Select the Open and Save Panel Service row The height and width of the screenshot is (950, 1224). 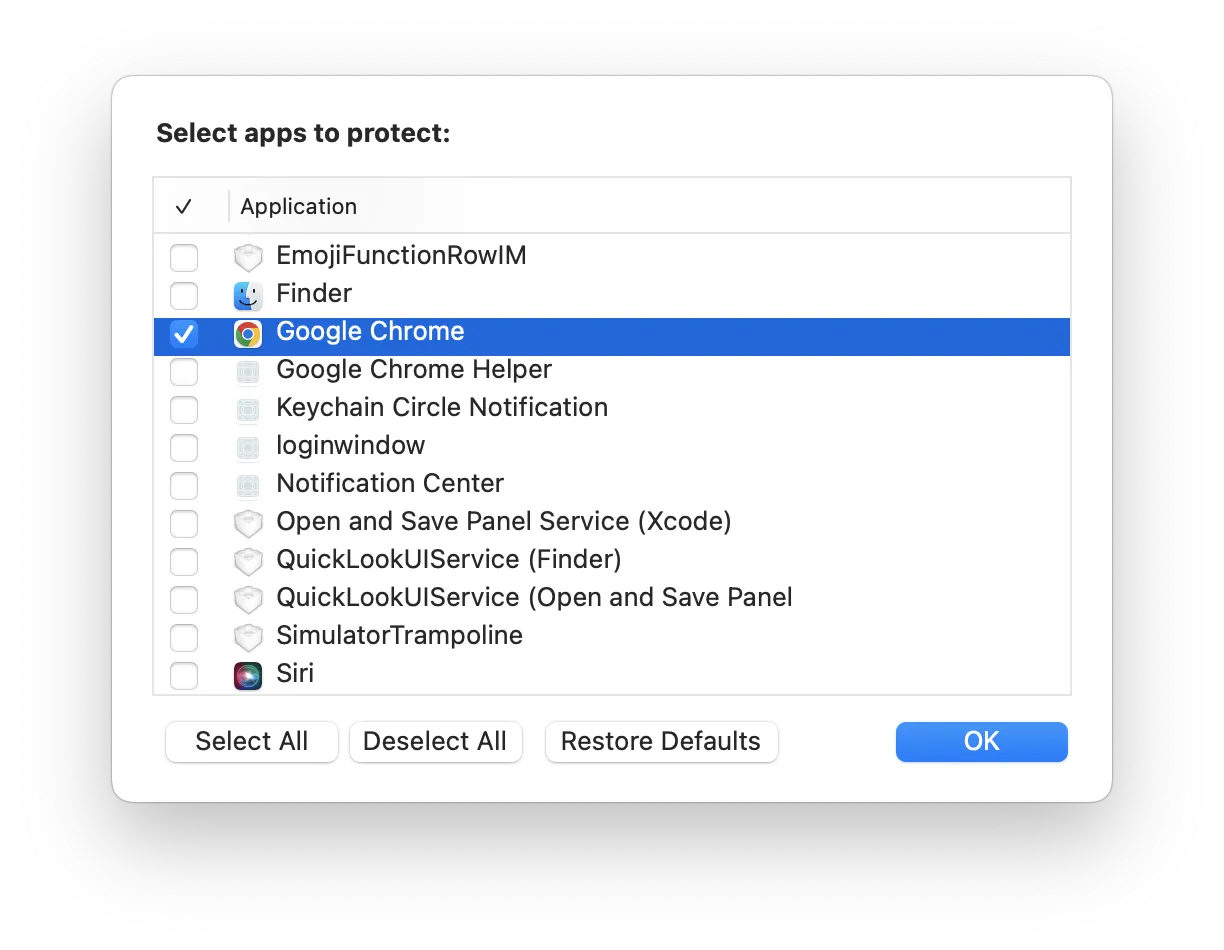tap(504, 522)
